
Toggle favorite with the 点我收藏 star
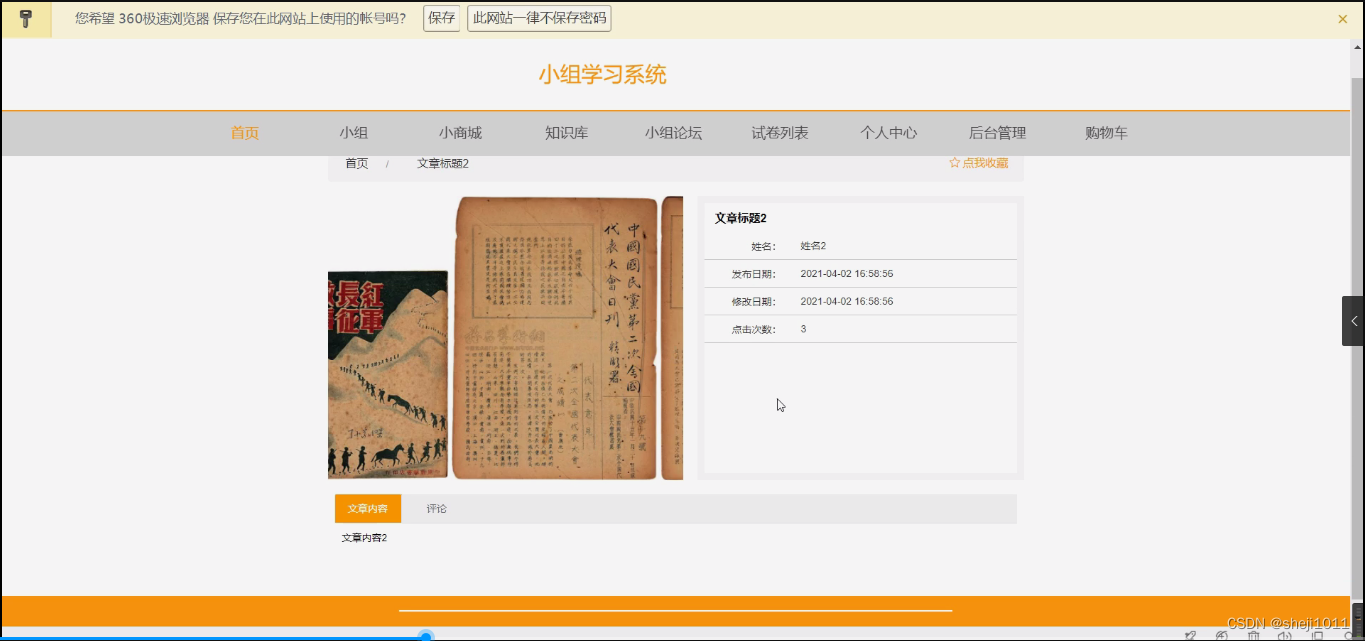click(980, 162)
